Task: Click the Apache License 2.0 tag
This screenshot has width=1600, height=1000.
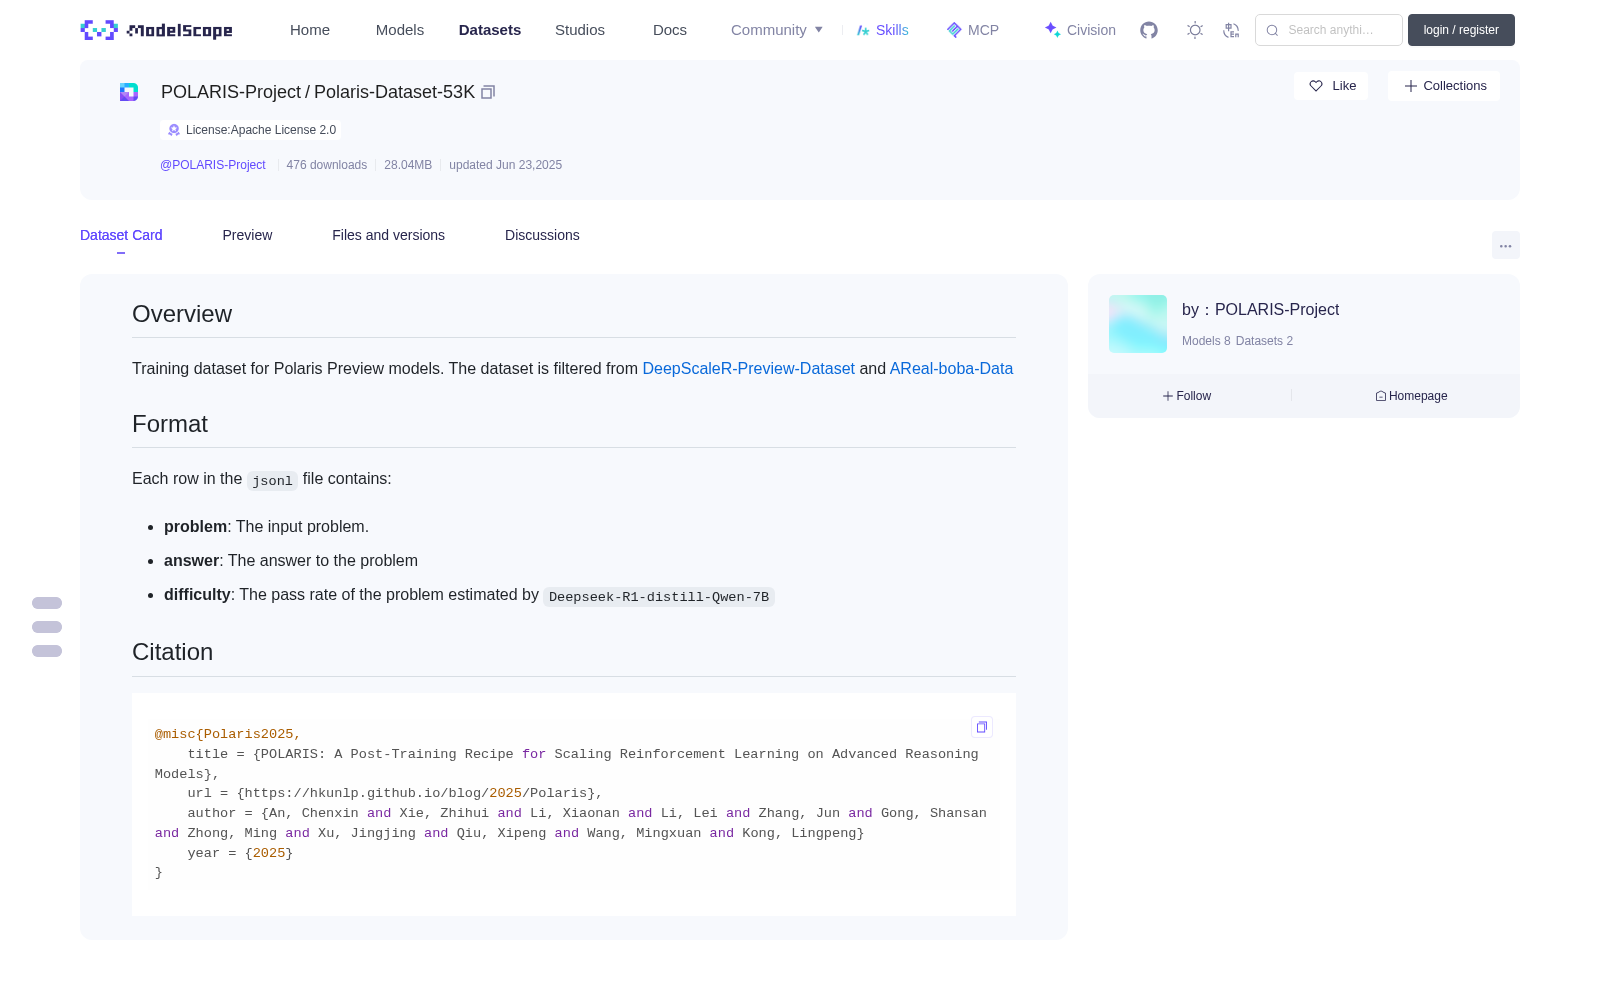Action: click(x=250, y=130)
